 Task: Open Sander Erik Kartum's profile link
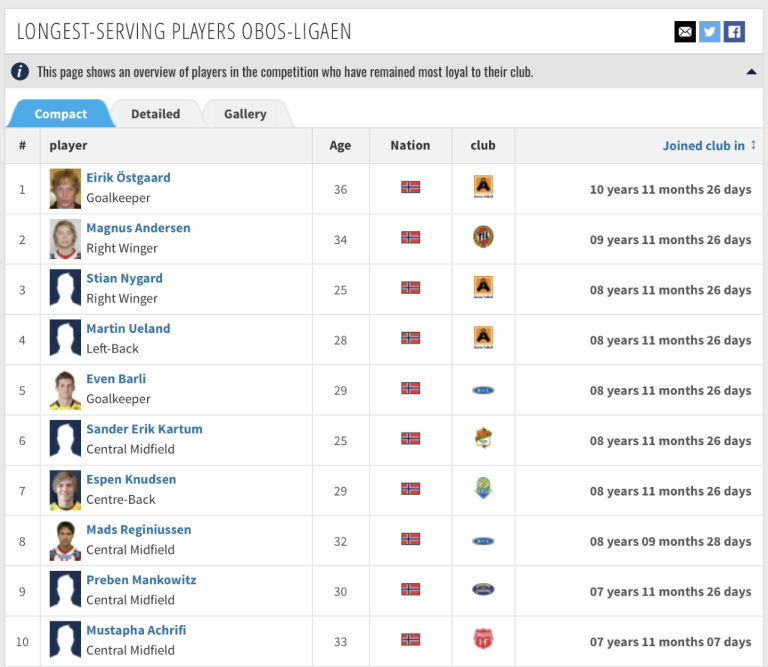tap(144, 429)
